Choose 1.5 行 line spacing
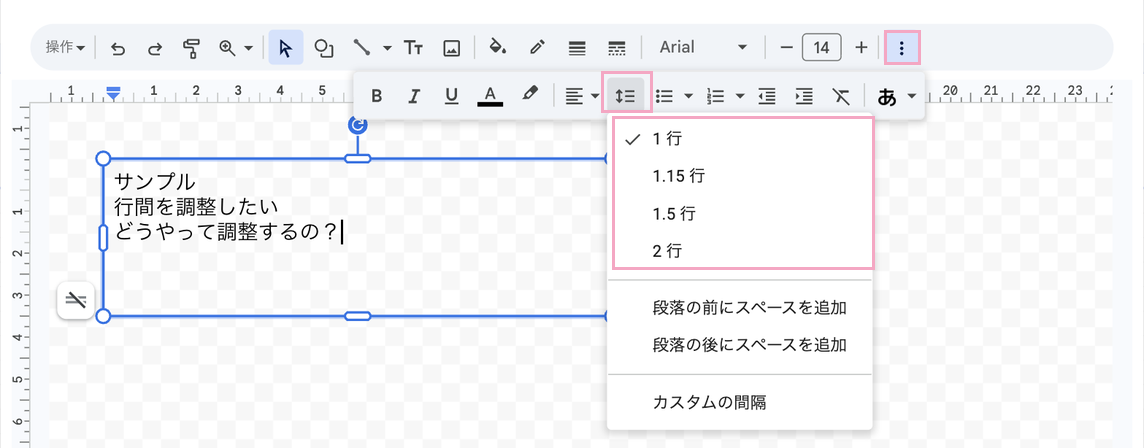1144x448 pixels. point(740,214)
